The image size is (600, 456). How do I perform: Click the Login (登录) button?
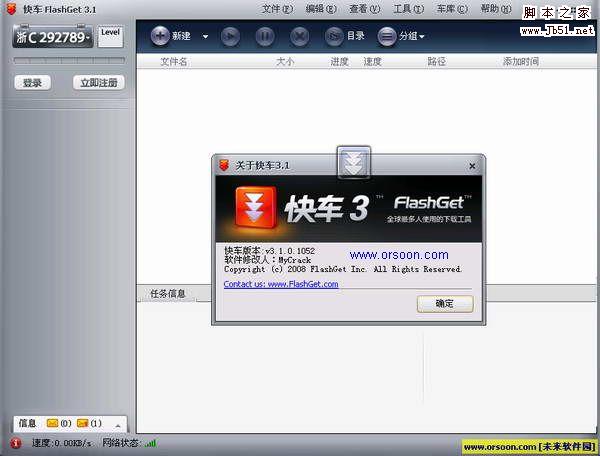tap(33, 83)
